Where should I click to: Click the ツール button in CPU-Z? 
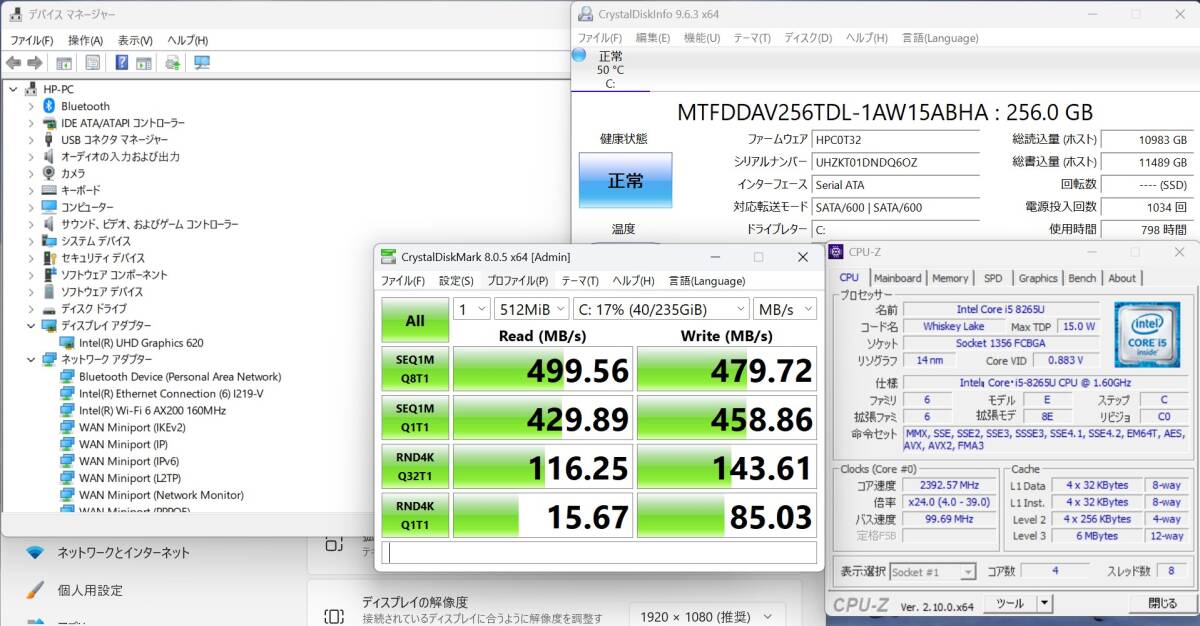[x=1010, y=603]
